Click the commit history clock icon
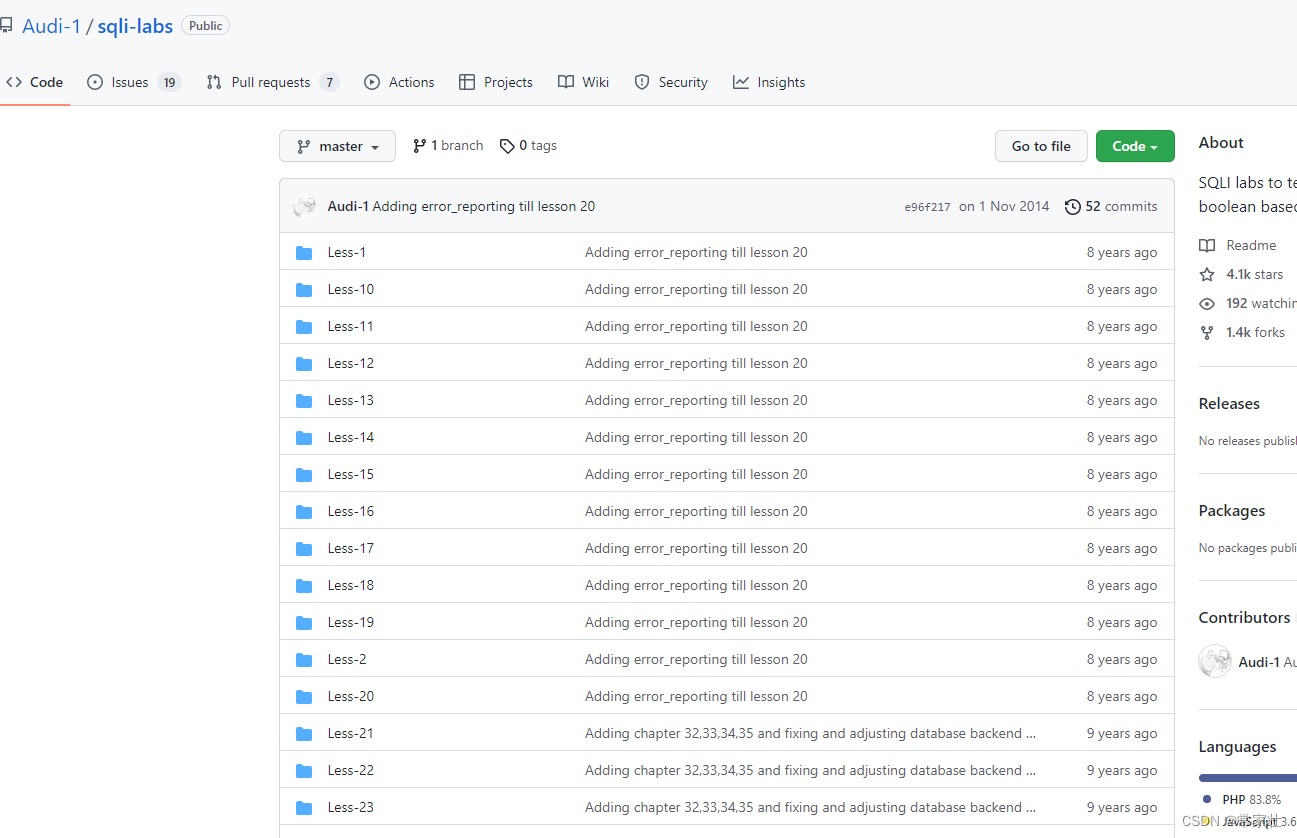The height and width of the screenshot is (838, 1297). 1073,207
